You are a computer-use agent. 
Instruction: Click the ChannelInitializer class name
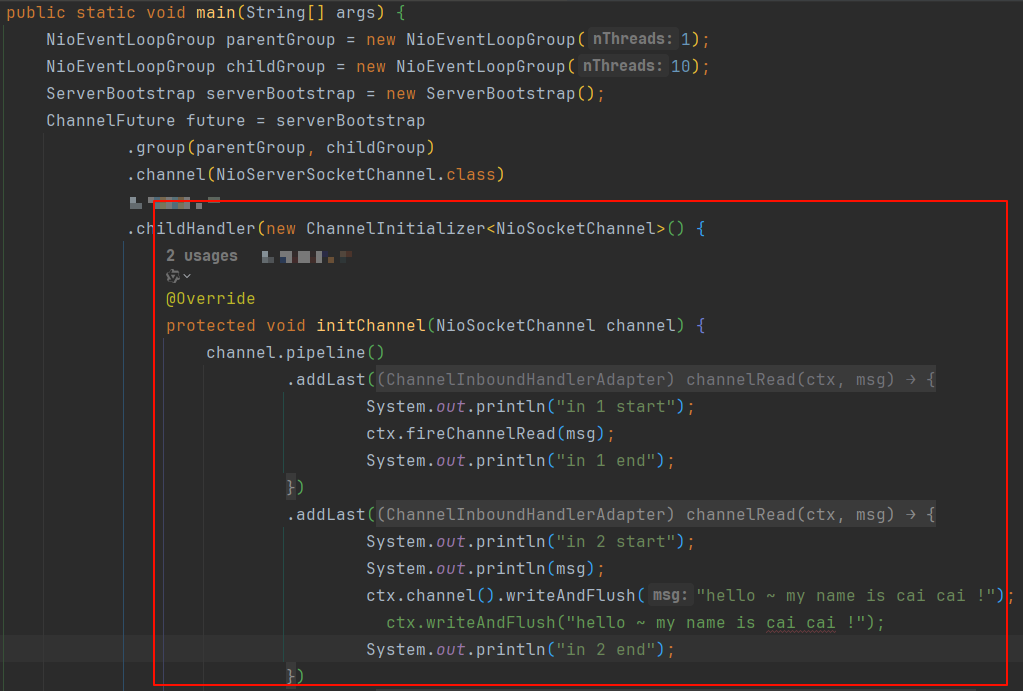[396, 228]
